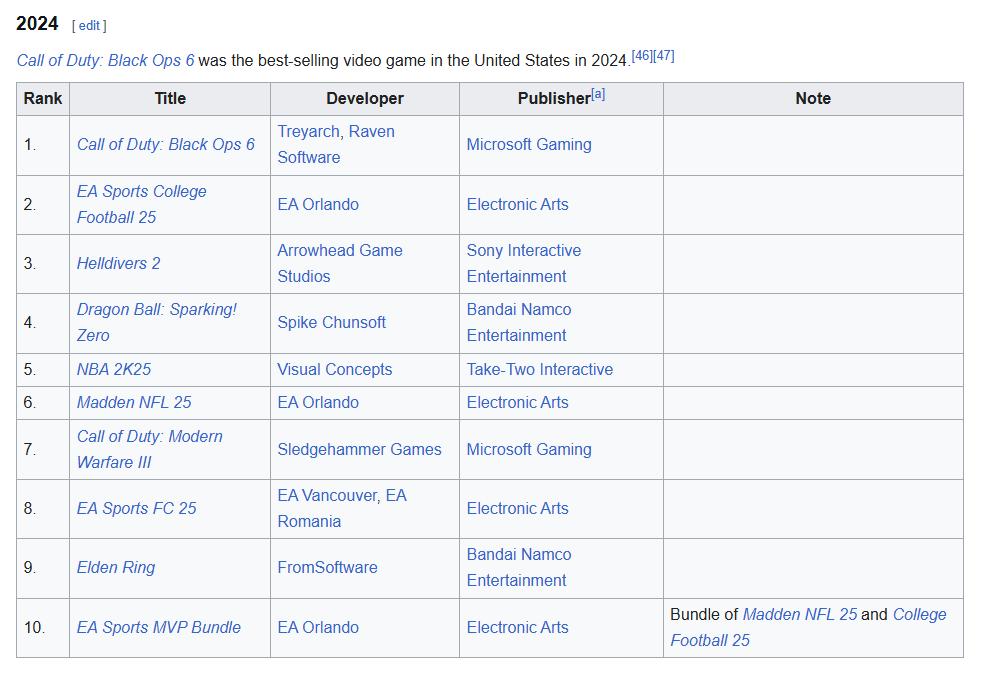Open Microsoft Gaming publisher link in rank 7 row
The height and width of the screenshot is (676, 988).
[529, 450]
